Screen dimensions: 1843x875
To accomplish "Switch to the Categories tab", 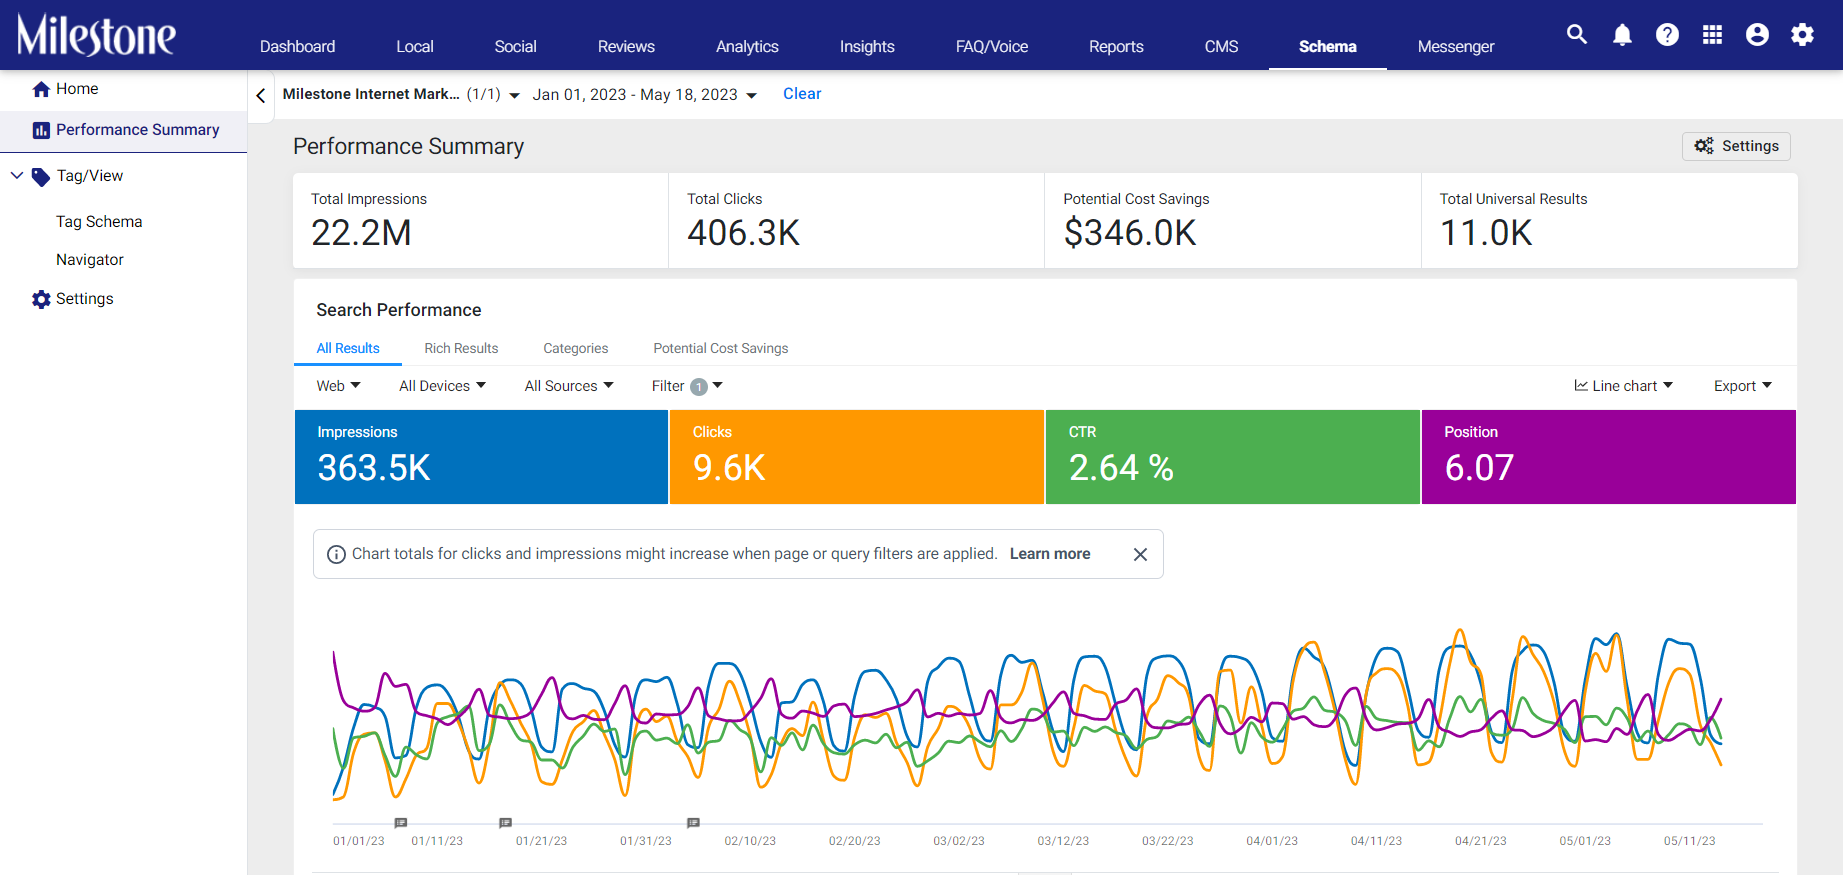I will tap(576, 348).
